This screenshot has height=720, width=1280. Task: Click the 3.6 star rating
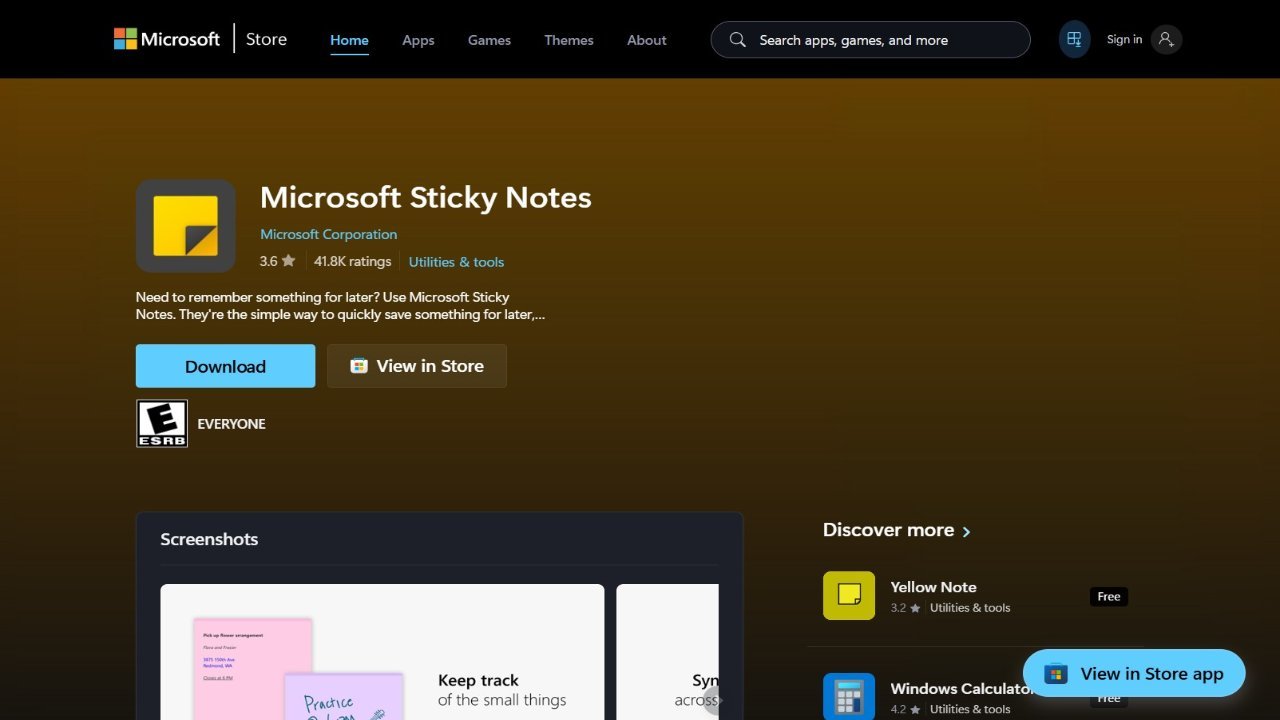(277, 261)
